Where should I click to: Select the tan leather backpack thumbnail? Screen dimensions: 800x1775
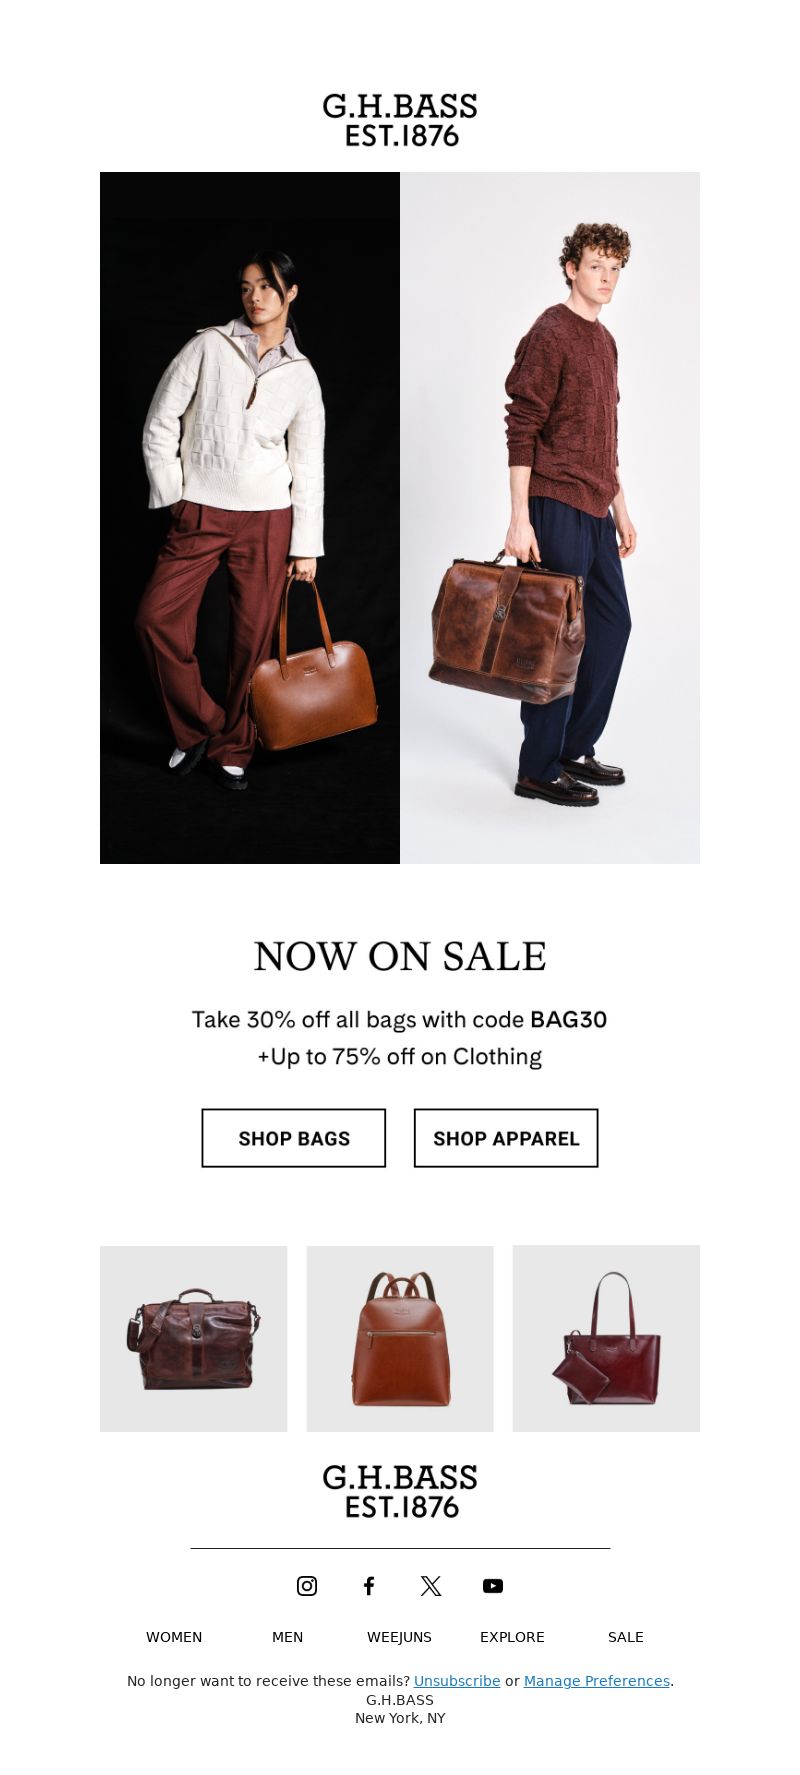[400, 1339]
